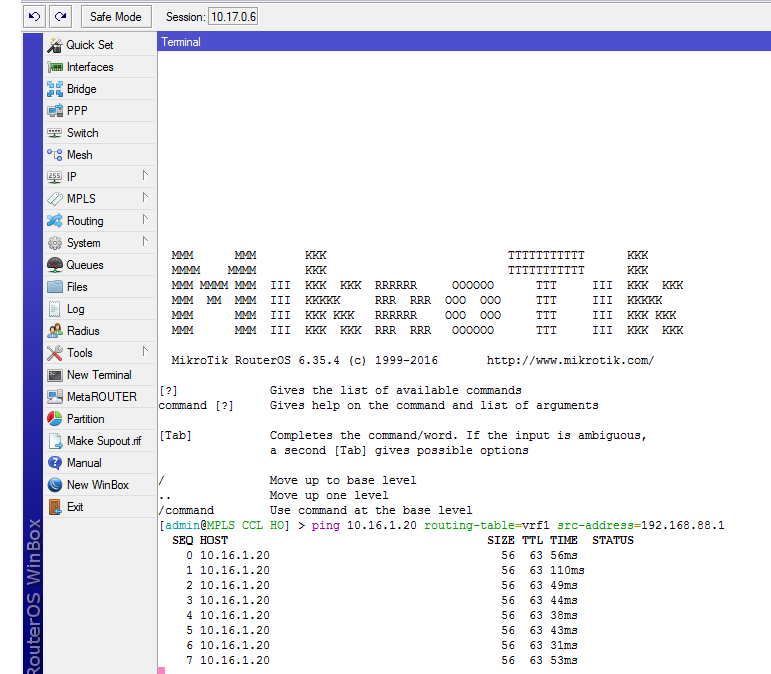Open the PPP icon
Viewport: 771px width, 674px height.
[x=55, y=111]
